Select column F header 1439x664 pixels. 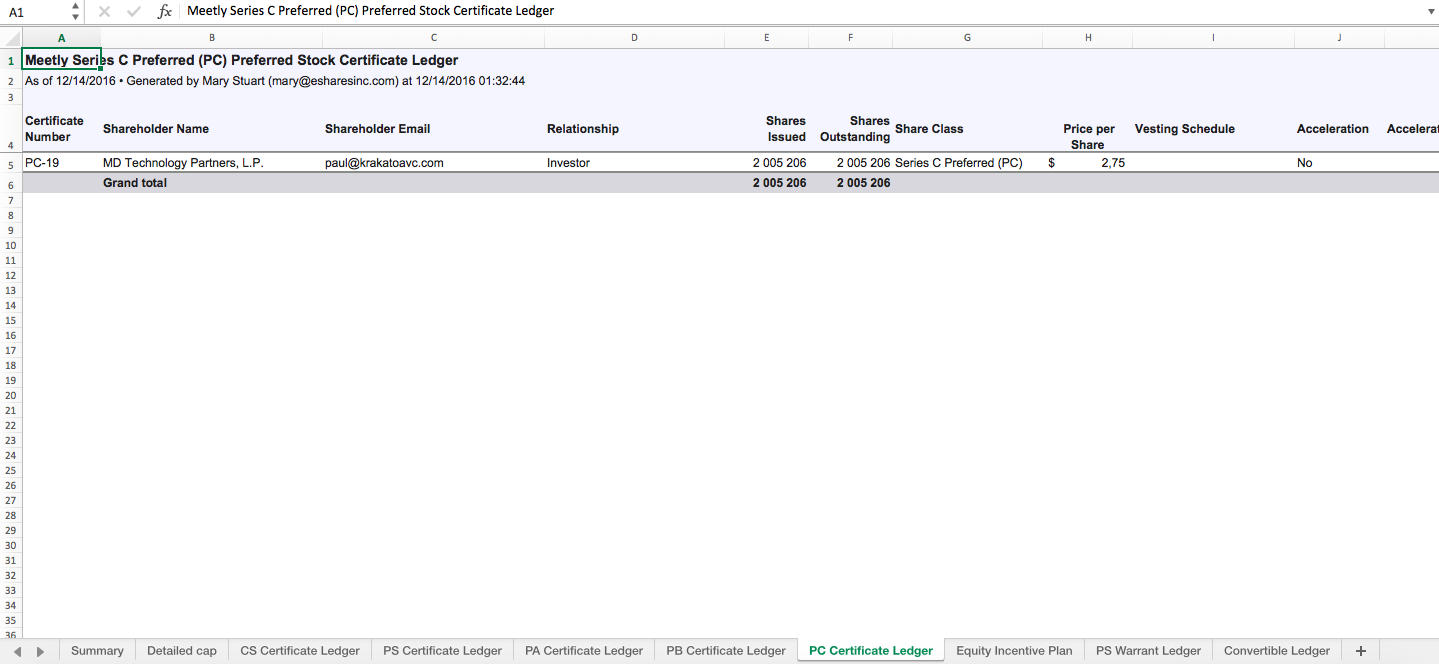850,38
